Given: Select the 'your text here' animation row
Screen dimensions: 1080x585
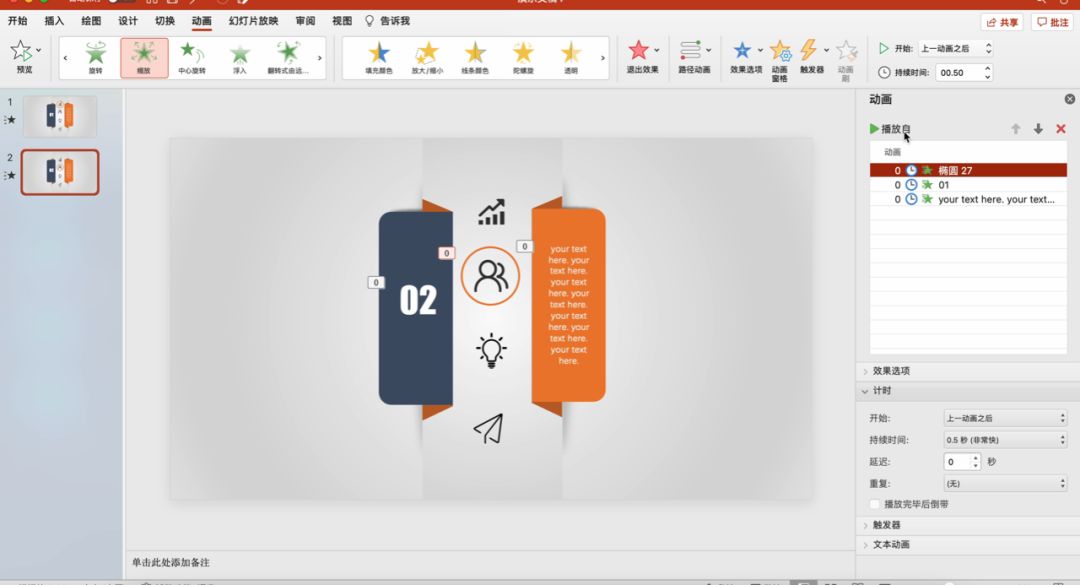Looking at the screenshot, I should pos(968,199).
